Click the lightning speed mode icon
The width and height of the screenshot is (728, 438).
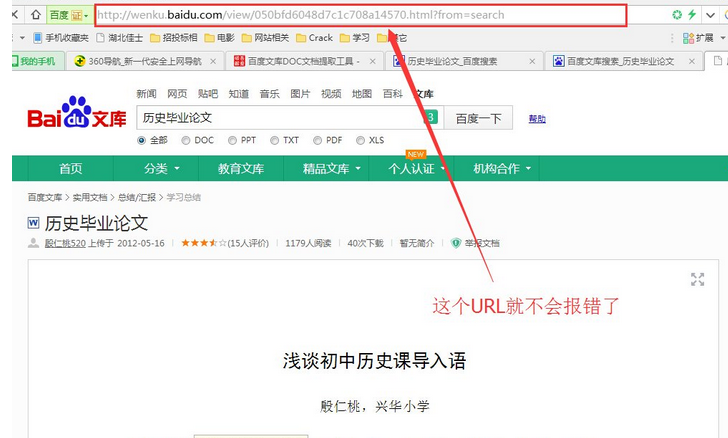pyautogui.click(x=692, y=15)
